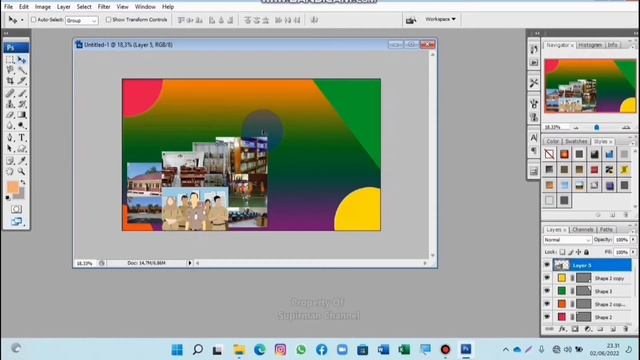The image size is (640, 360).
Task: Select the Rectangular Marquee tool
Action: tap(10, 60)
